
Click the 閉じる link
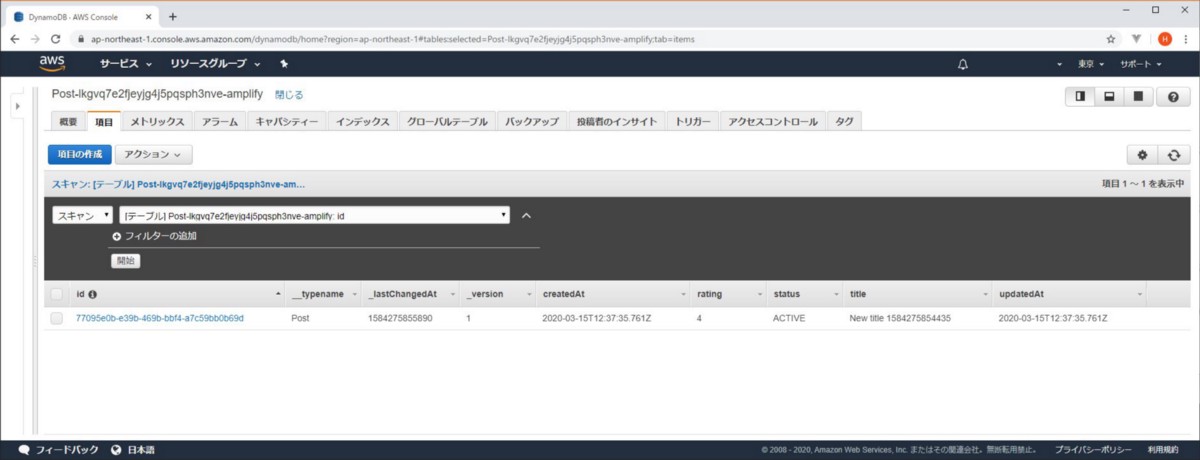tap(289, 95)
